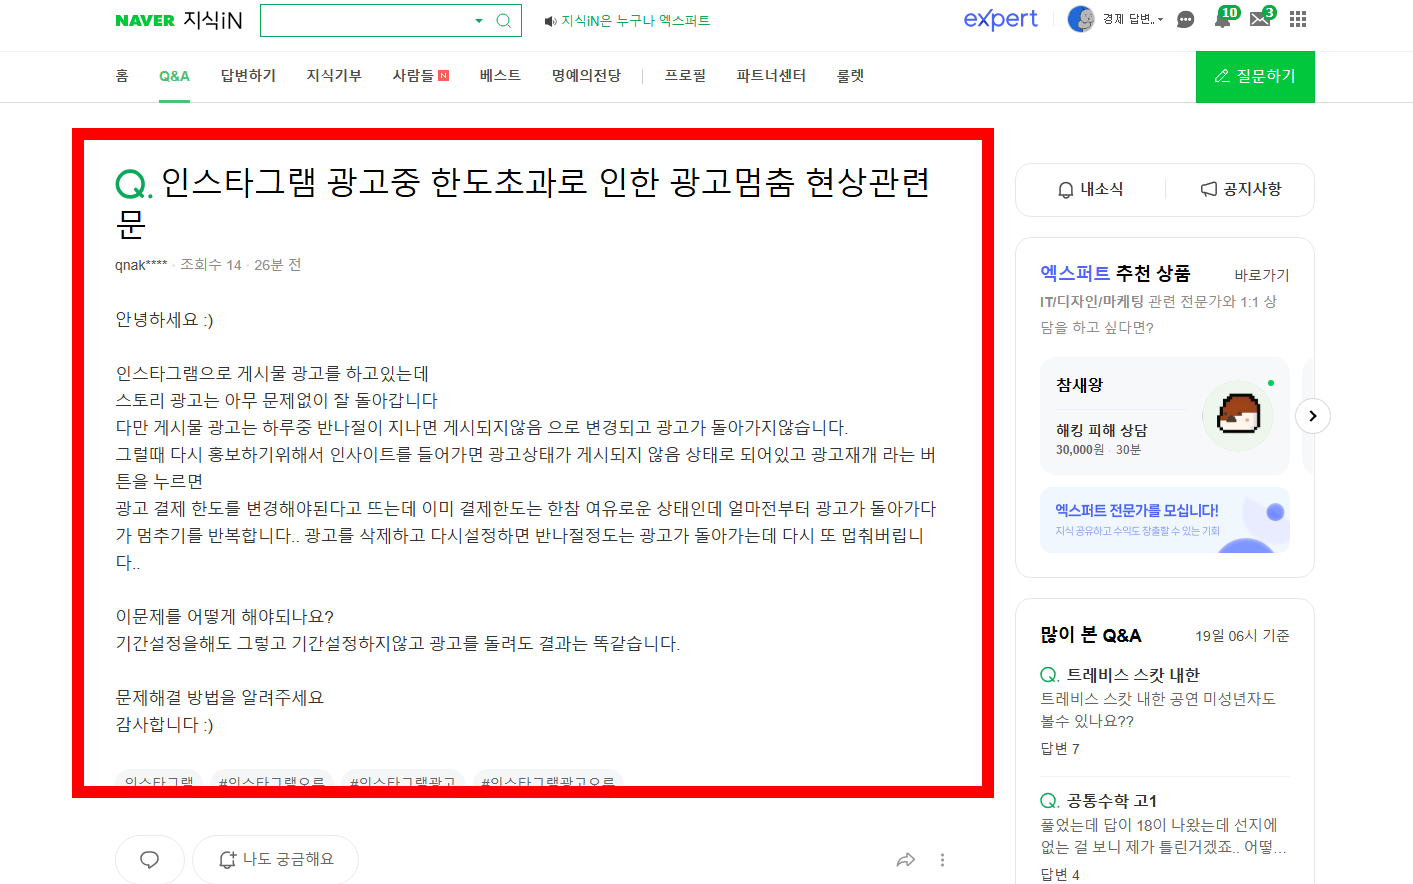
Task: Click the NAVER logo
Action: 145,20
